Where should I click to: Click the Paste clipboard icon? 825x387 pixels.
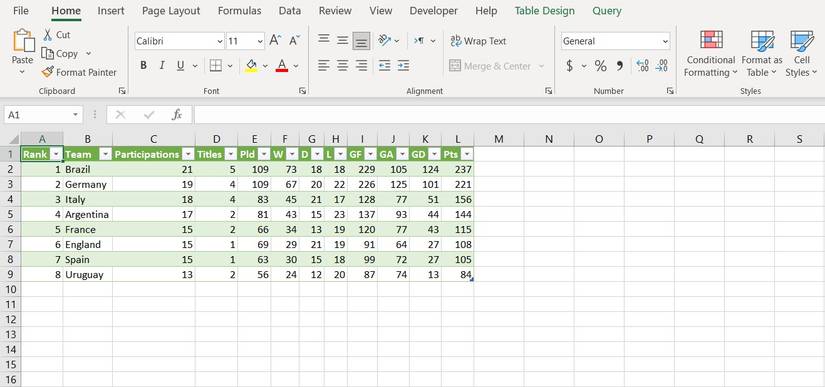[x=23, y=40]
